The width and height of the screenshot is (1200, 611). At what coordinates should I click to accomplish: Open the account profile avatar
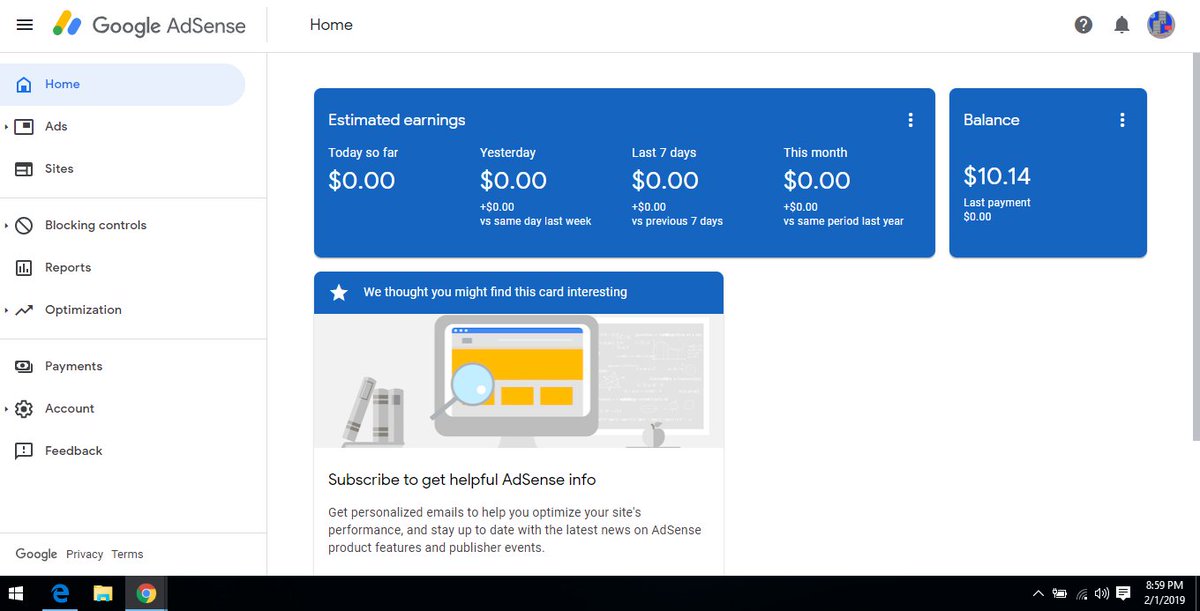pyautogui.click(x=1161, y=25)
